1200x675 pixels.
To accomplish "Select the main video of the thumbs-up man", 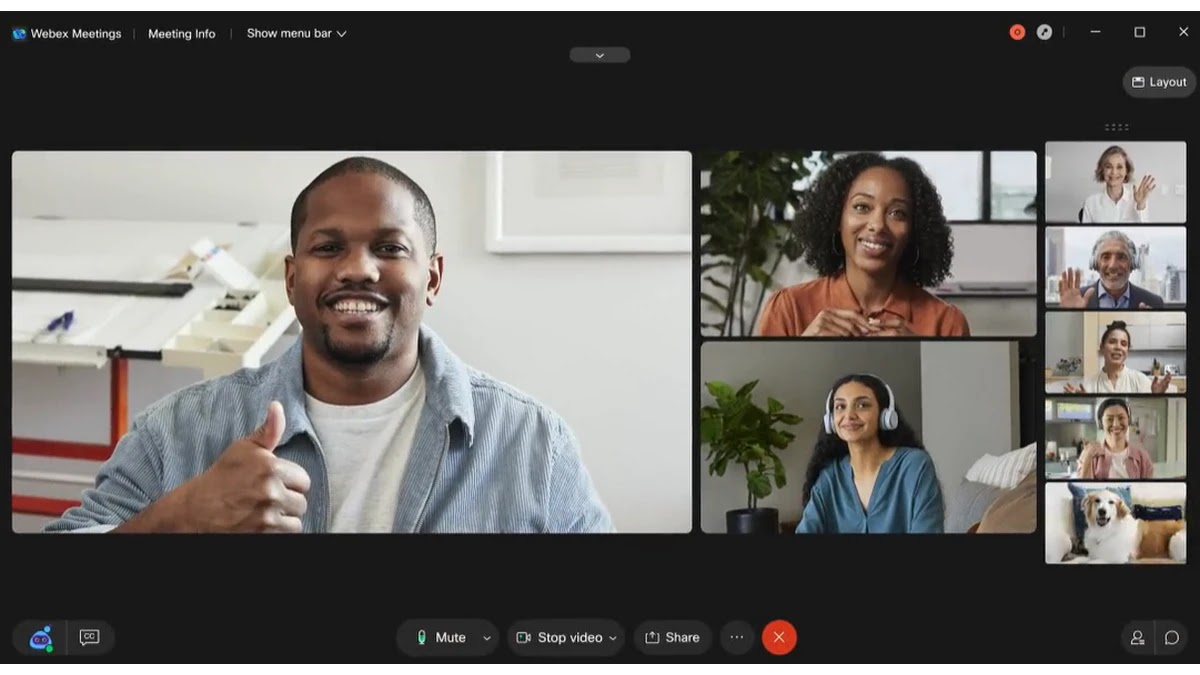I will pos(352,342).
